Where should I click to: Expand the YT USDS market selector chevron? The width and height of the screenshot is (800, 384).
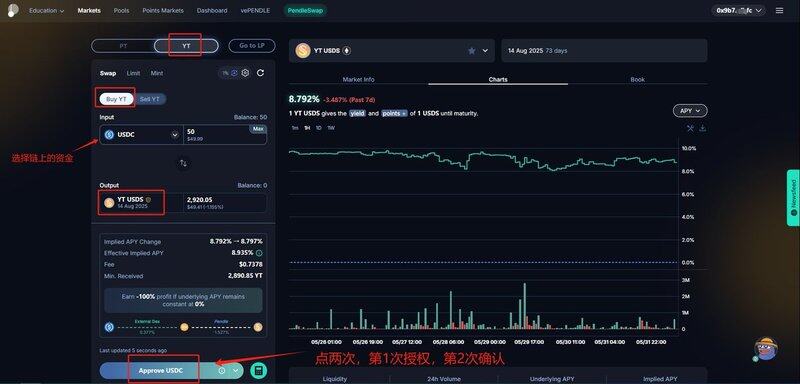tap(485, 50)
